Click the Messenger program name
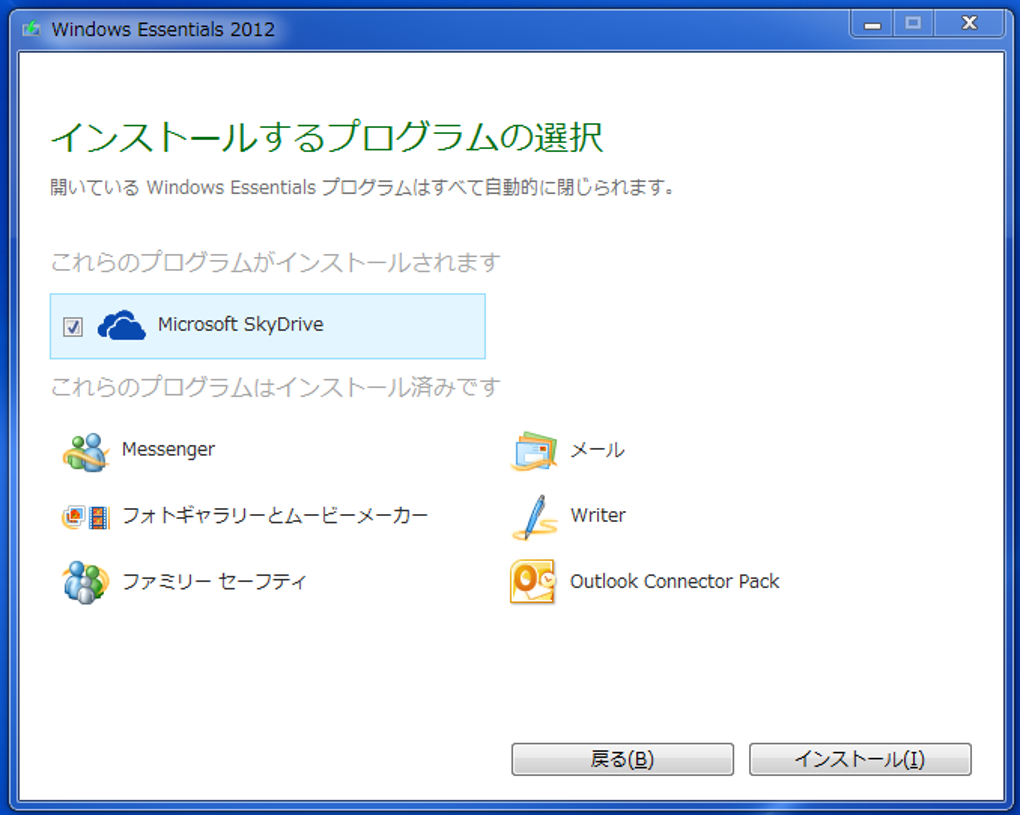The height and width of the screenshot is (815, 1020). coord(168,449)
